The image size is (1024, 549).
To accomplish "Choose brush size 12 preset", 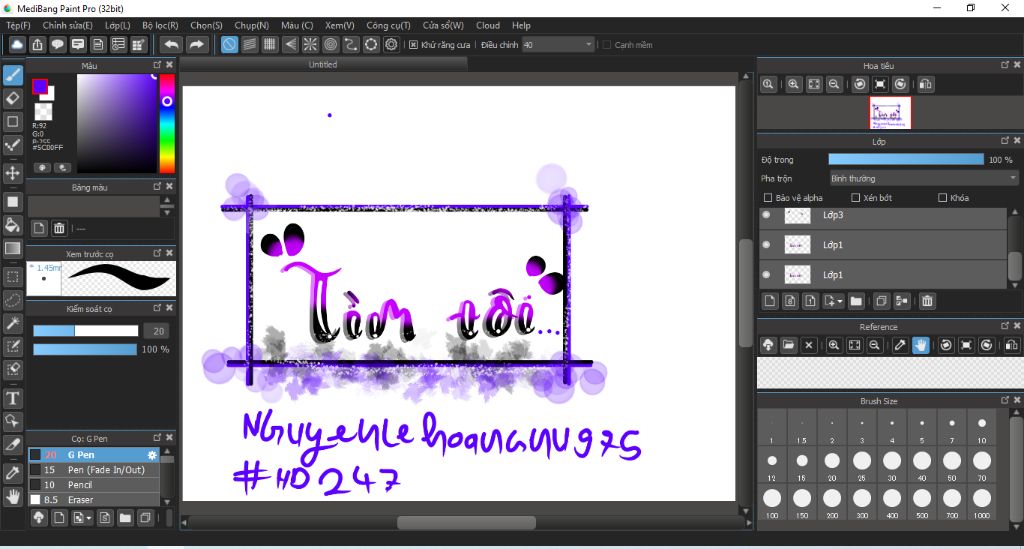I will tap(772, 465).
